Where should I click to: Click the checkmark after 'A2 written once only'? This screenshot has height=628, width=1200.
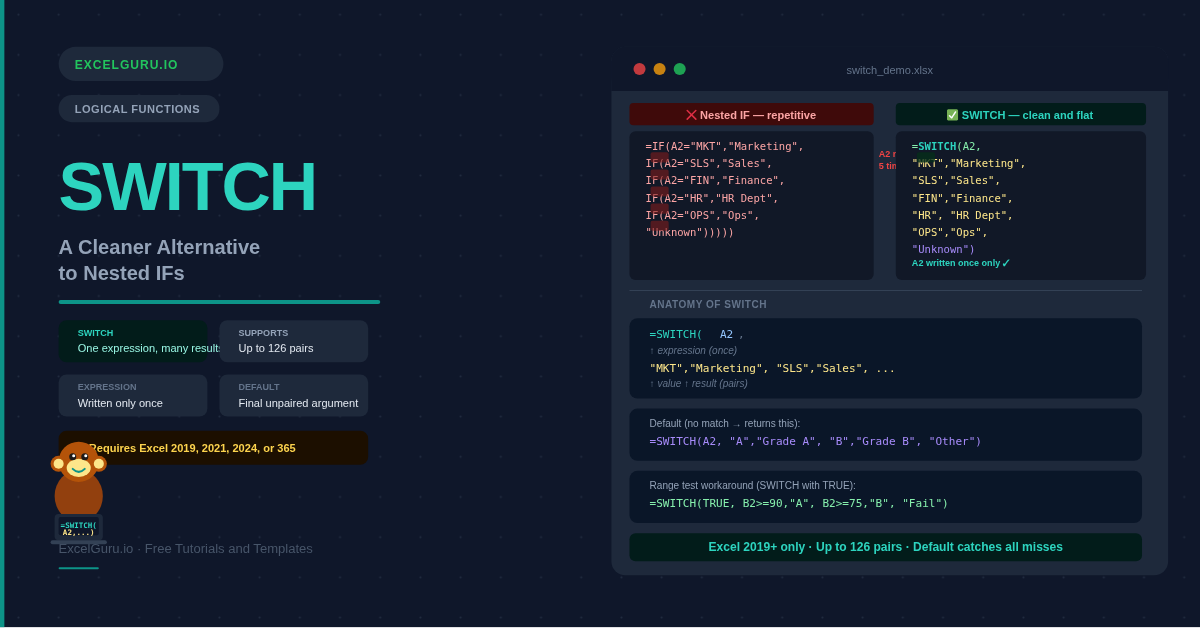point(1006,263)
